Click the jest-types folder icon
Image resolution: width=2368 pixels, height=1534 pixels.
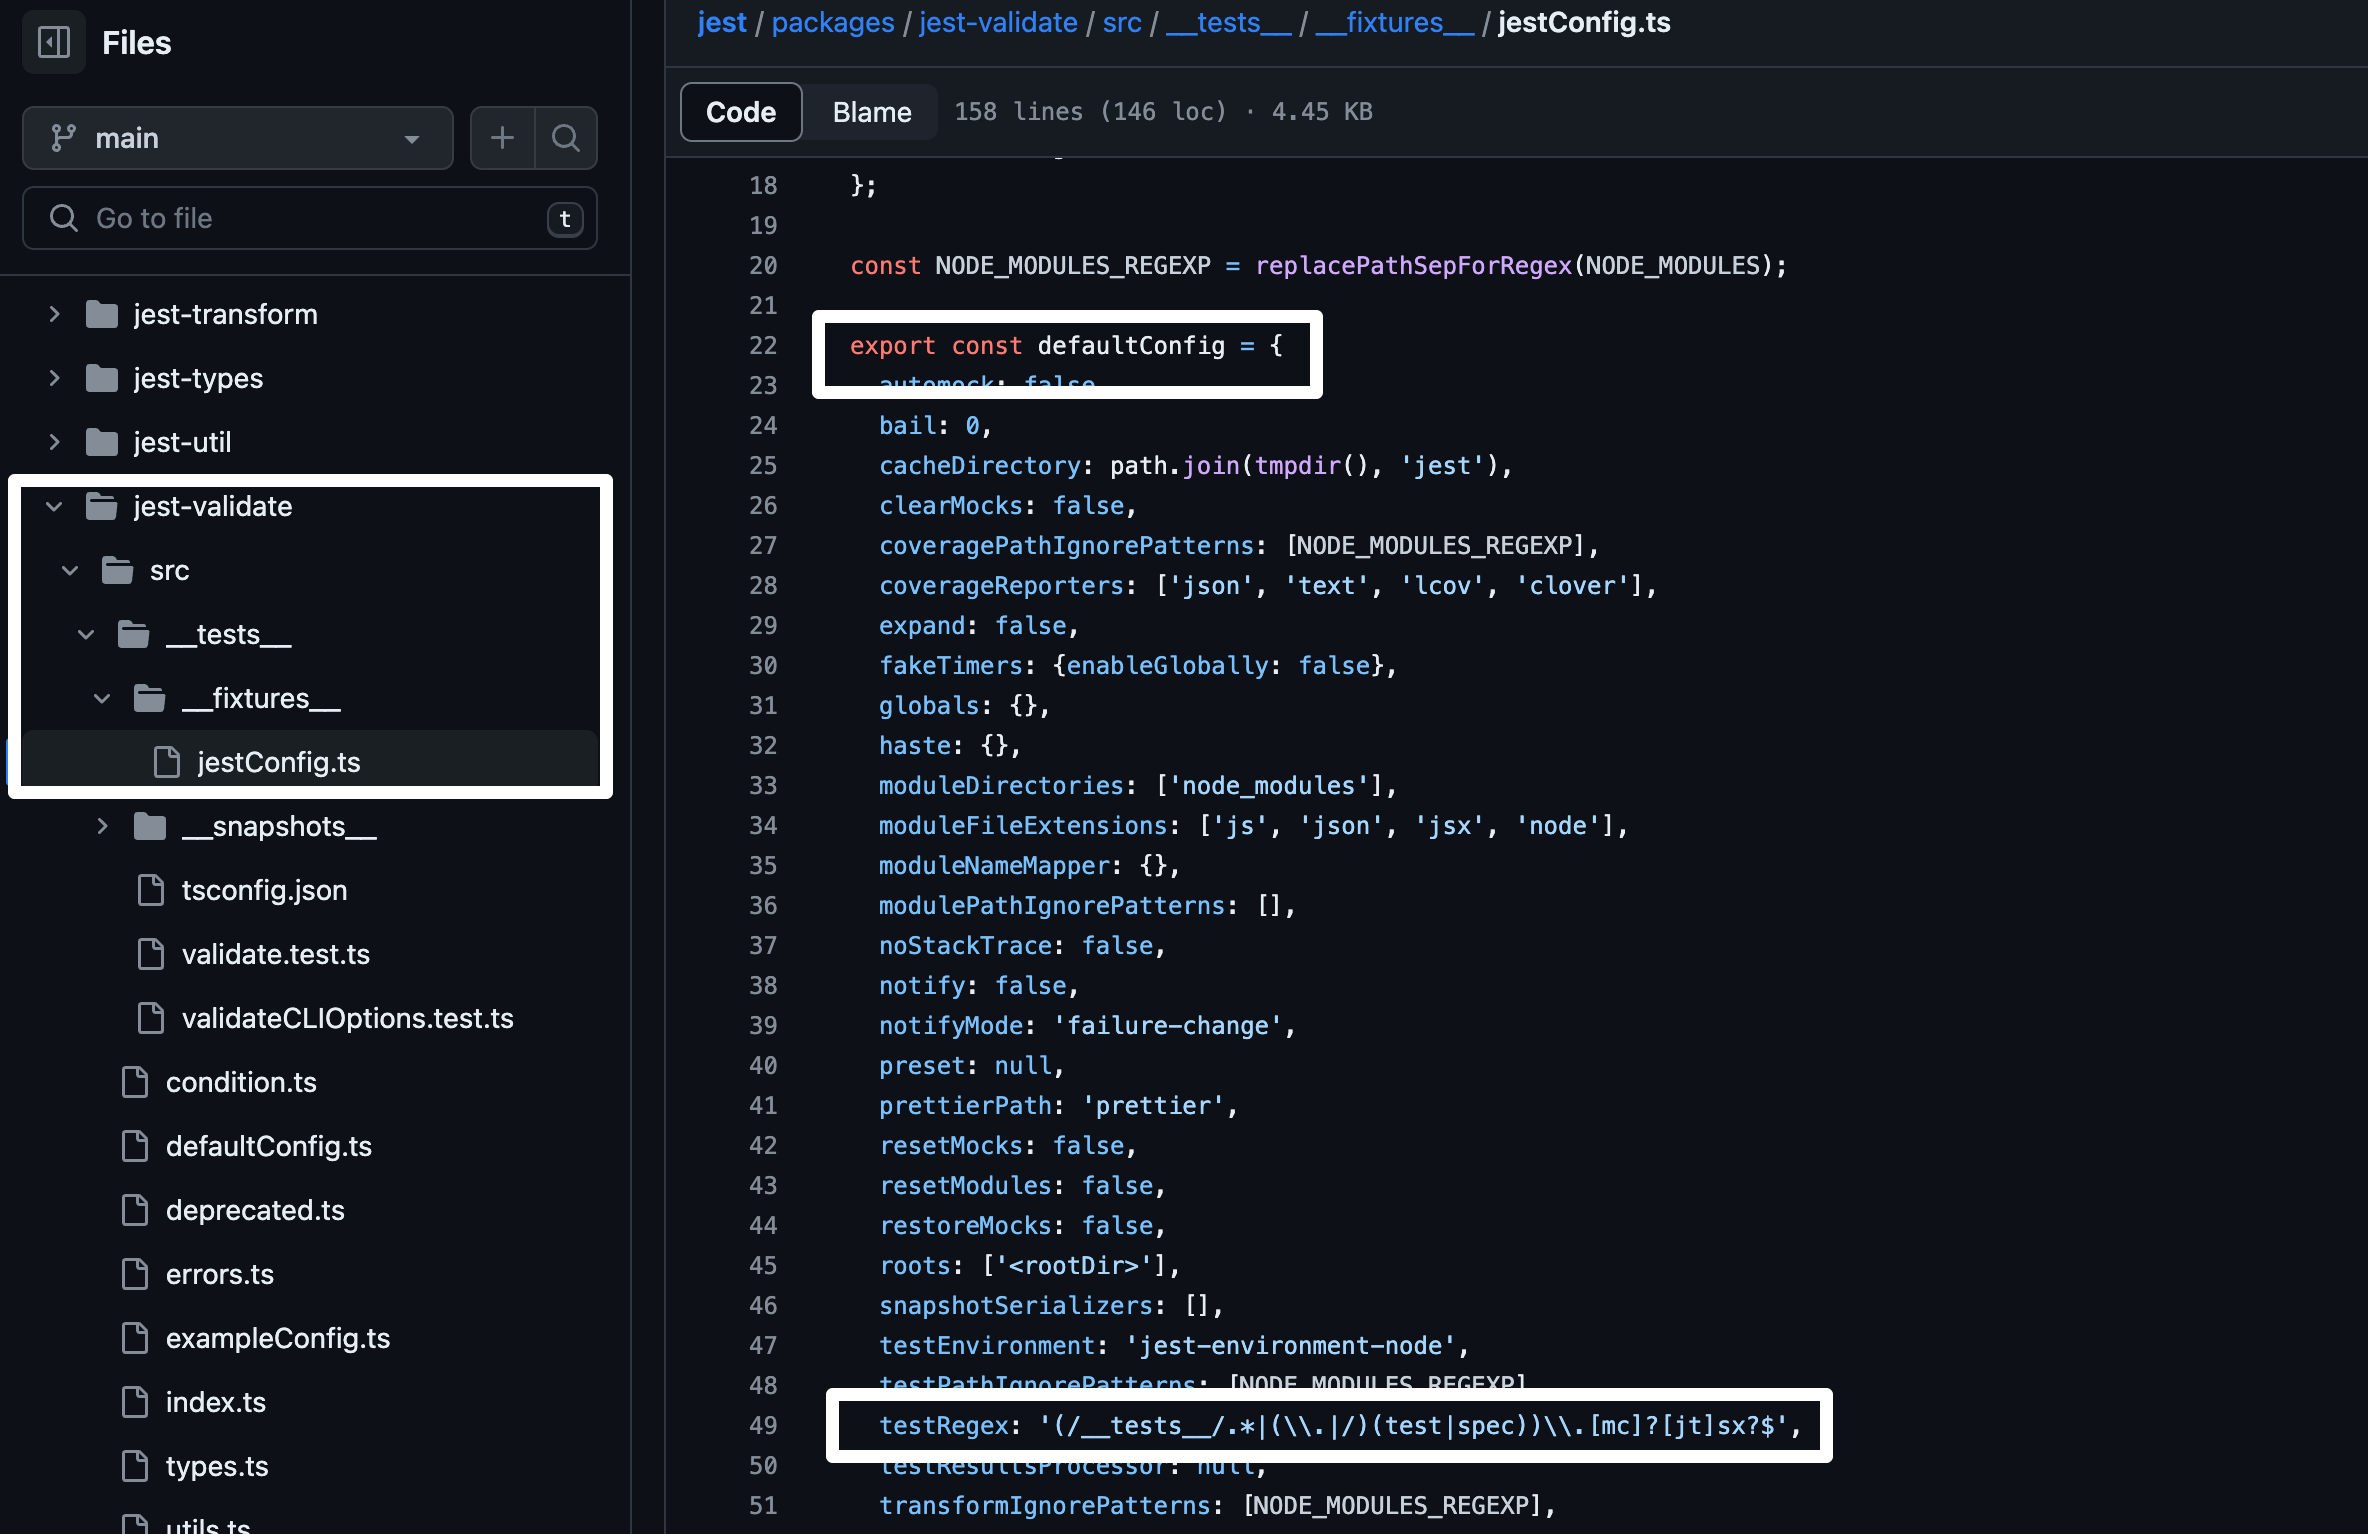click(102, 378)
